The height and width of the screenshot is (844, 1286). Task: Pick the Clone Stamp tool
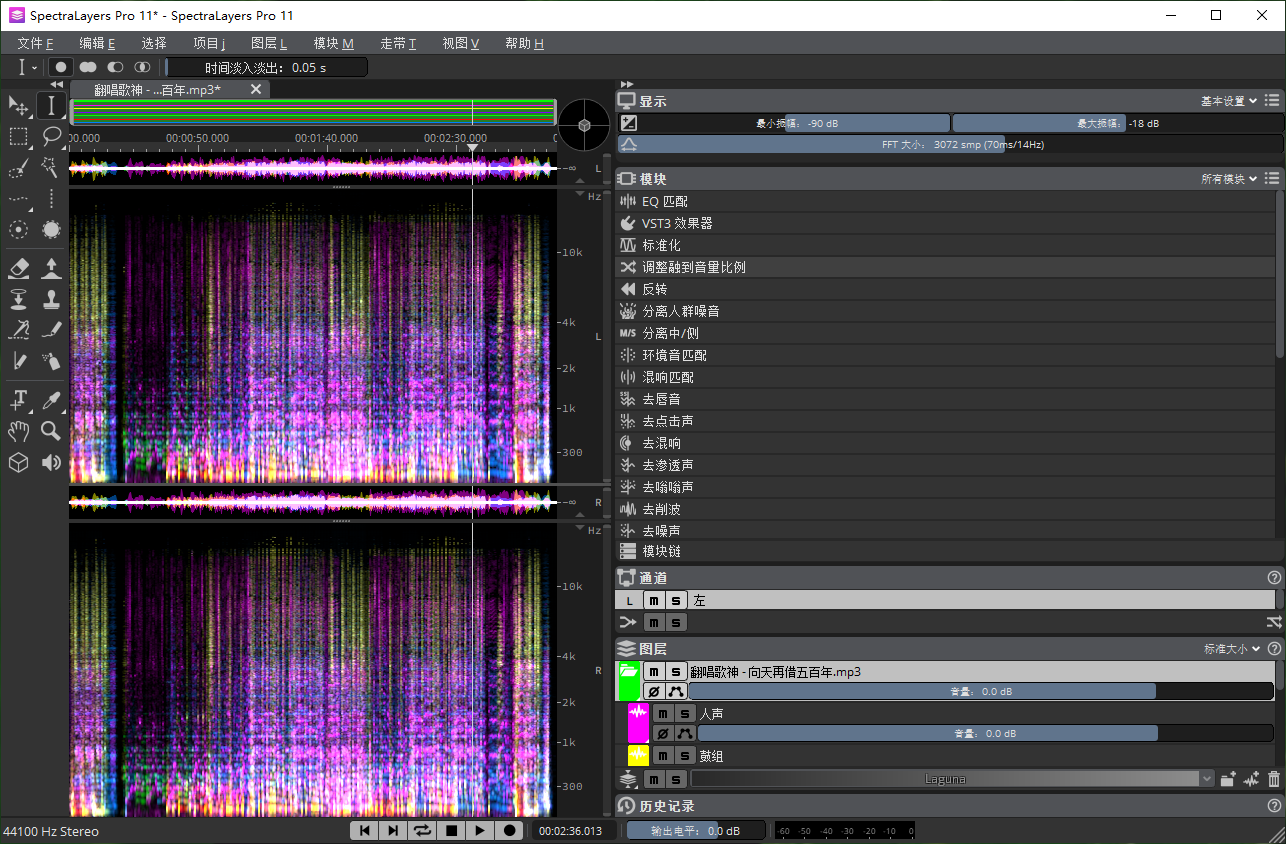(x=51, y=299)
